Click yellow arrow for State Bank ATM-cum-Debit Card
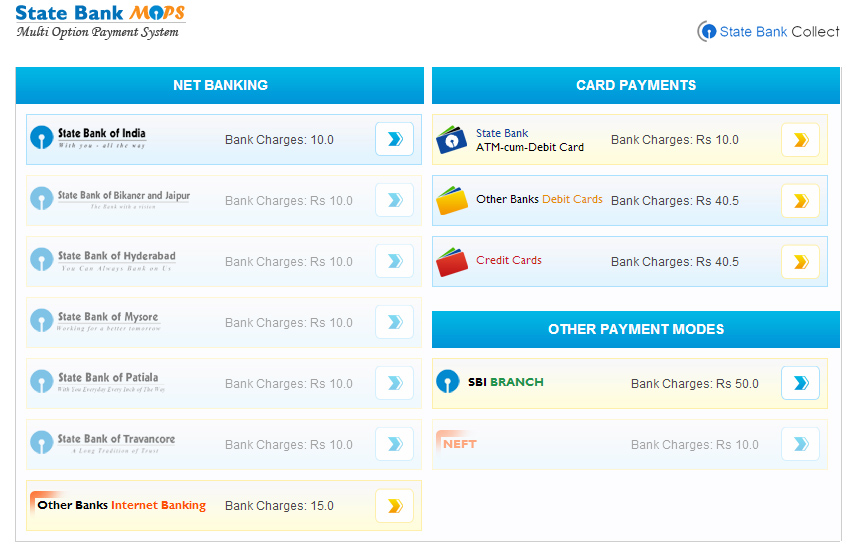Screen dimensions: 853x550 point(800,141)
